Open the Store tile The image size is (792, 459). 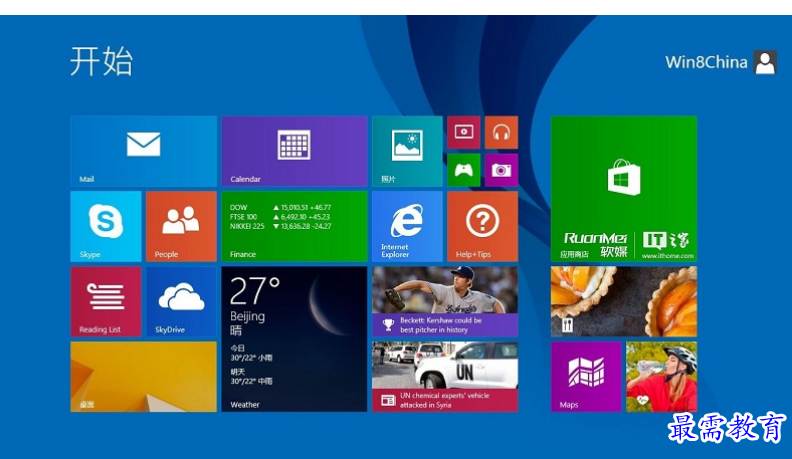624,189
